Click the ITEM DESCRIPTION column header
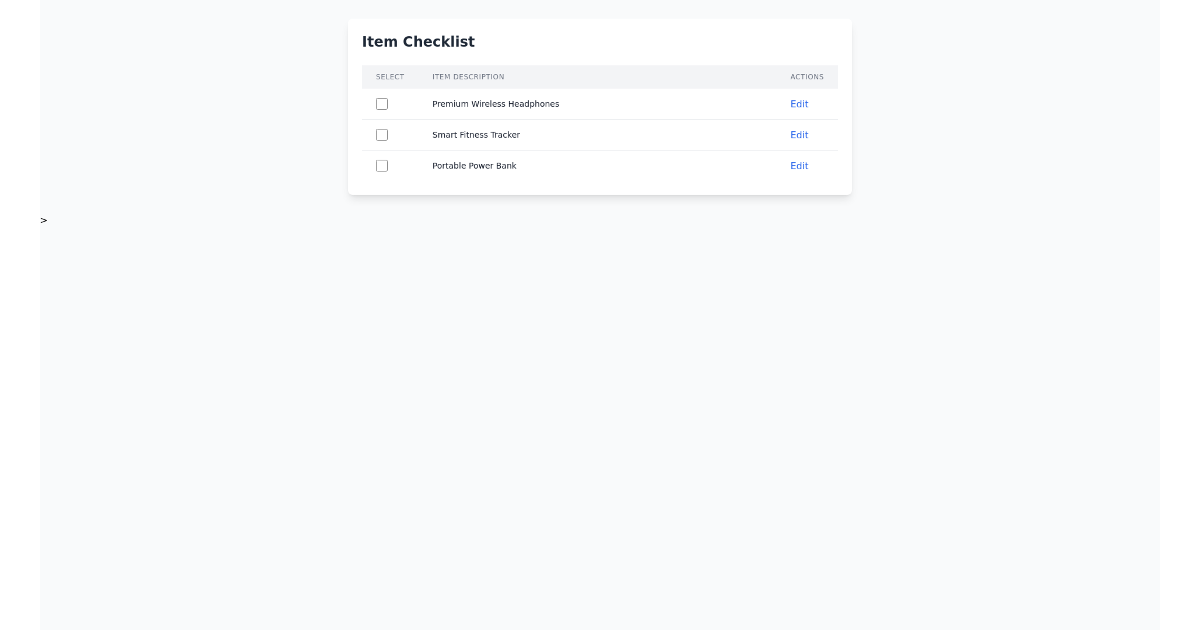 (466, 76)
